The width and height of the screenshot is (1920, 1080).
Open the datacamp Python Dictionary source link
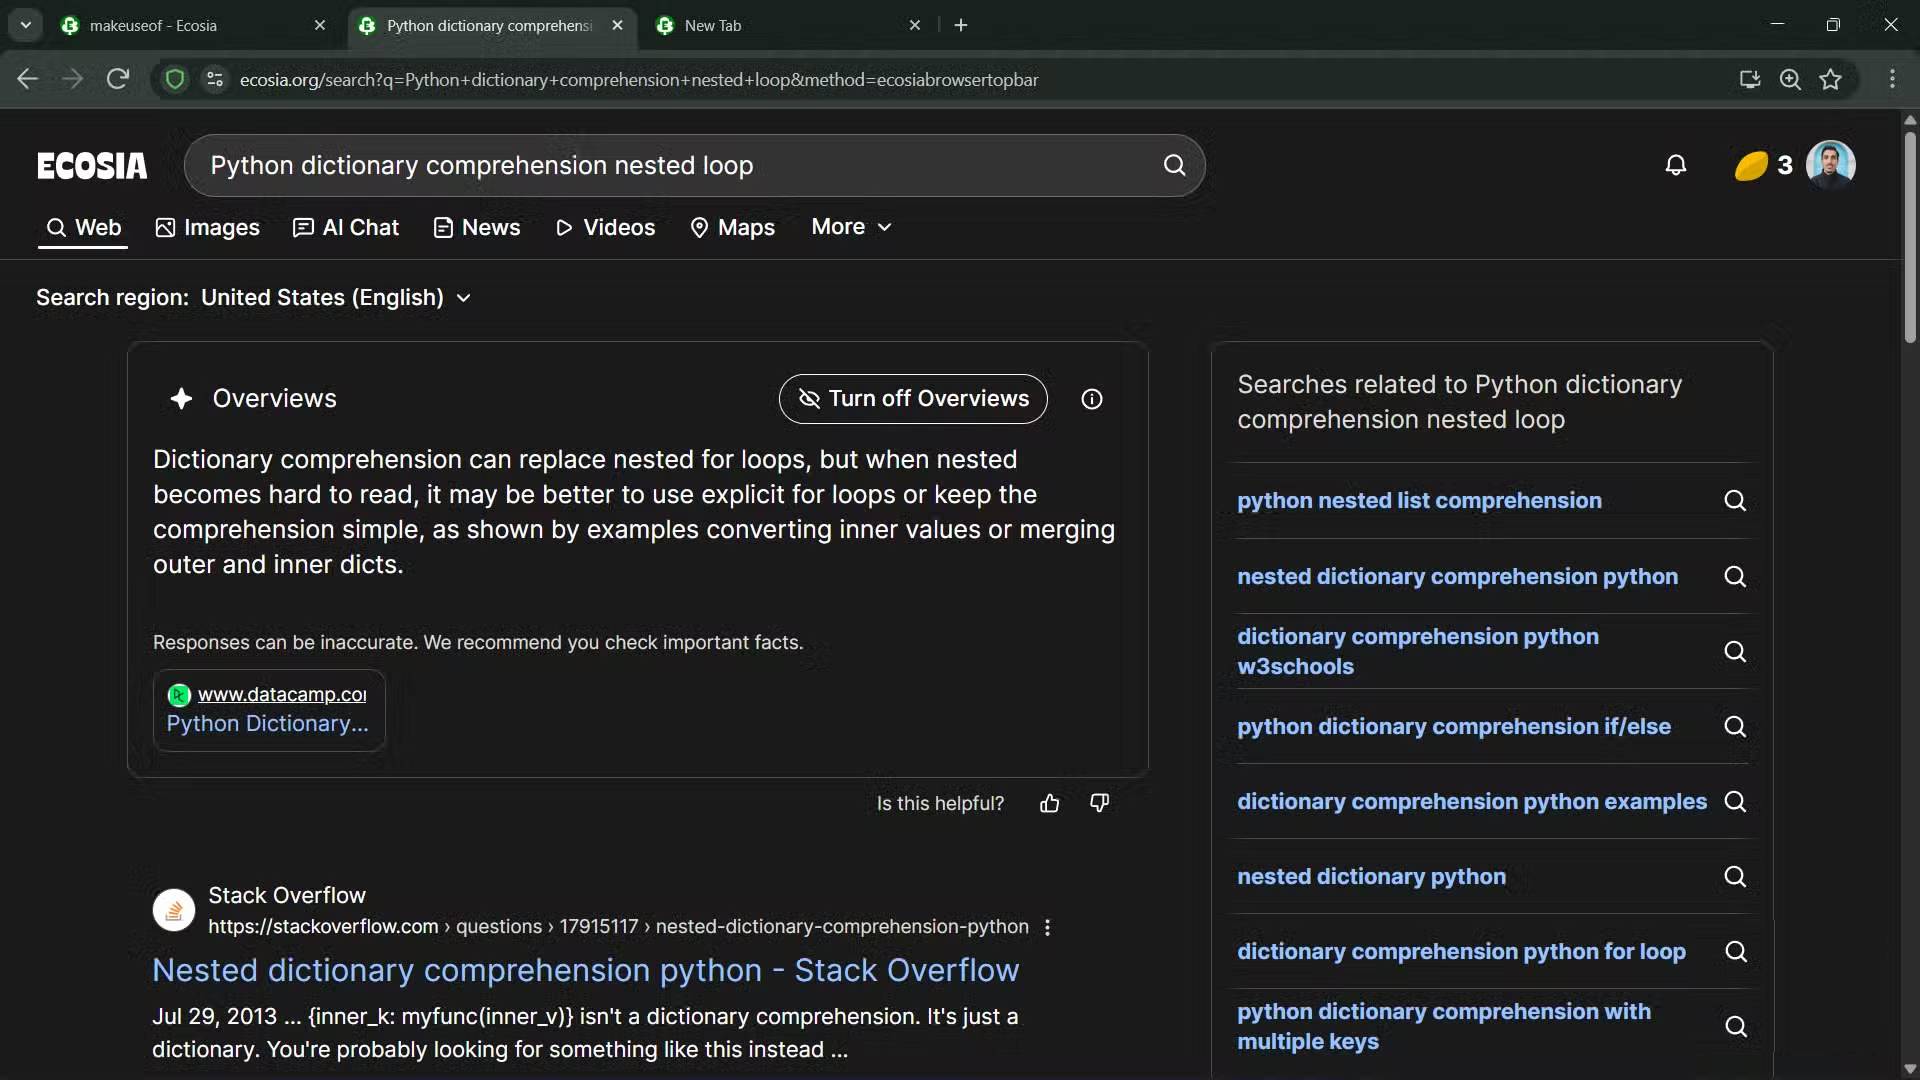point(268,723)
